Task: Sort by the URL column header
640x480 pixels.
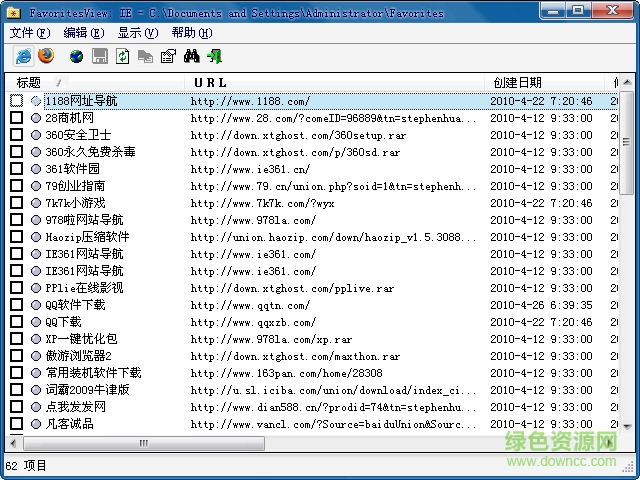Action: 334,83
